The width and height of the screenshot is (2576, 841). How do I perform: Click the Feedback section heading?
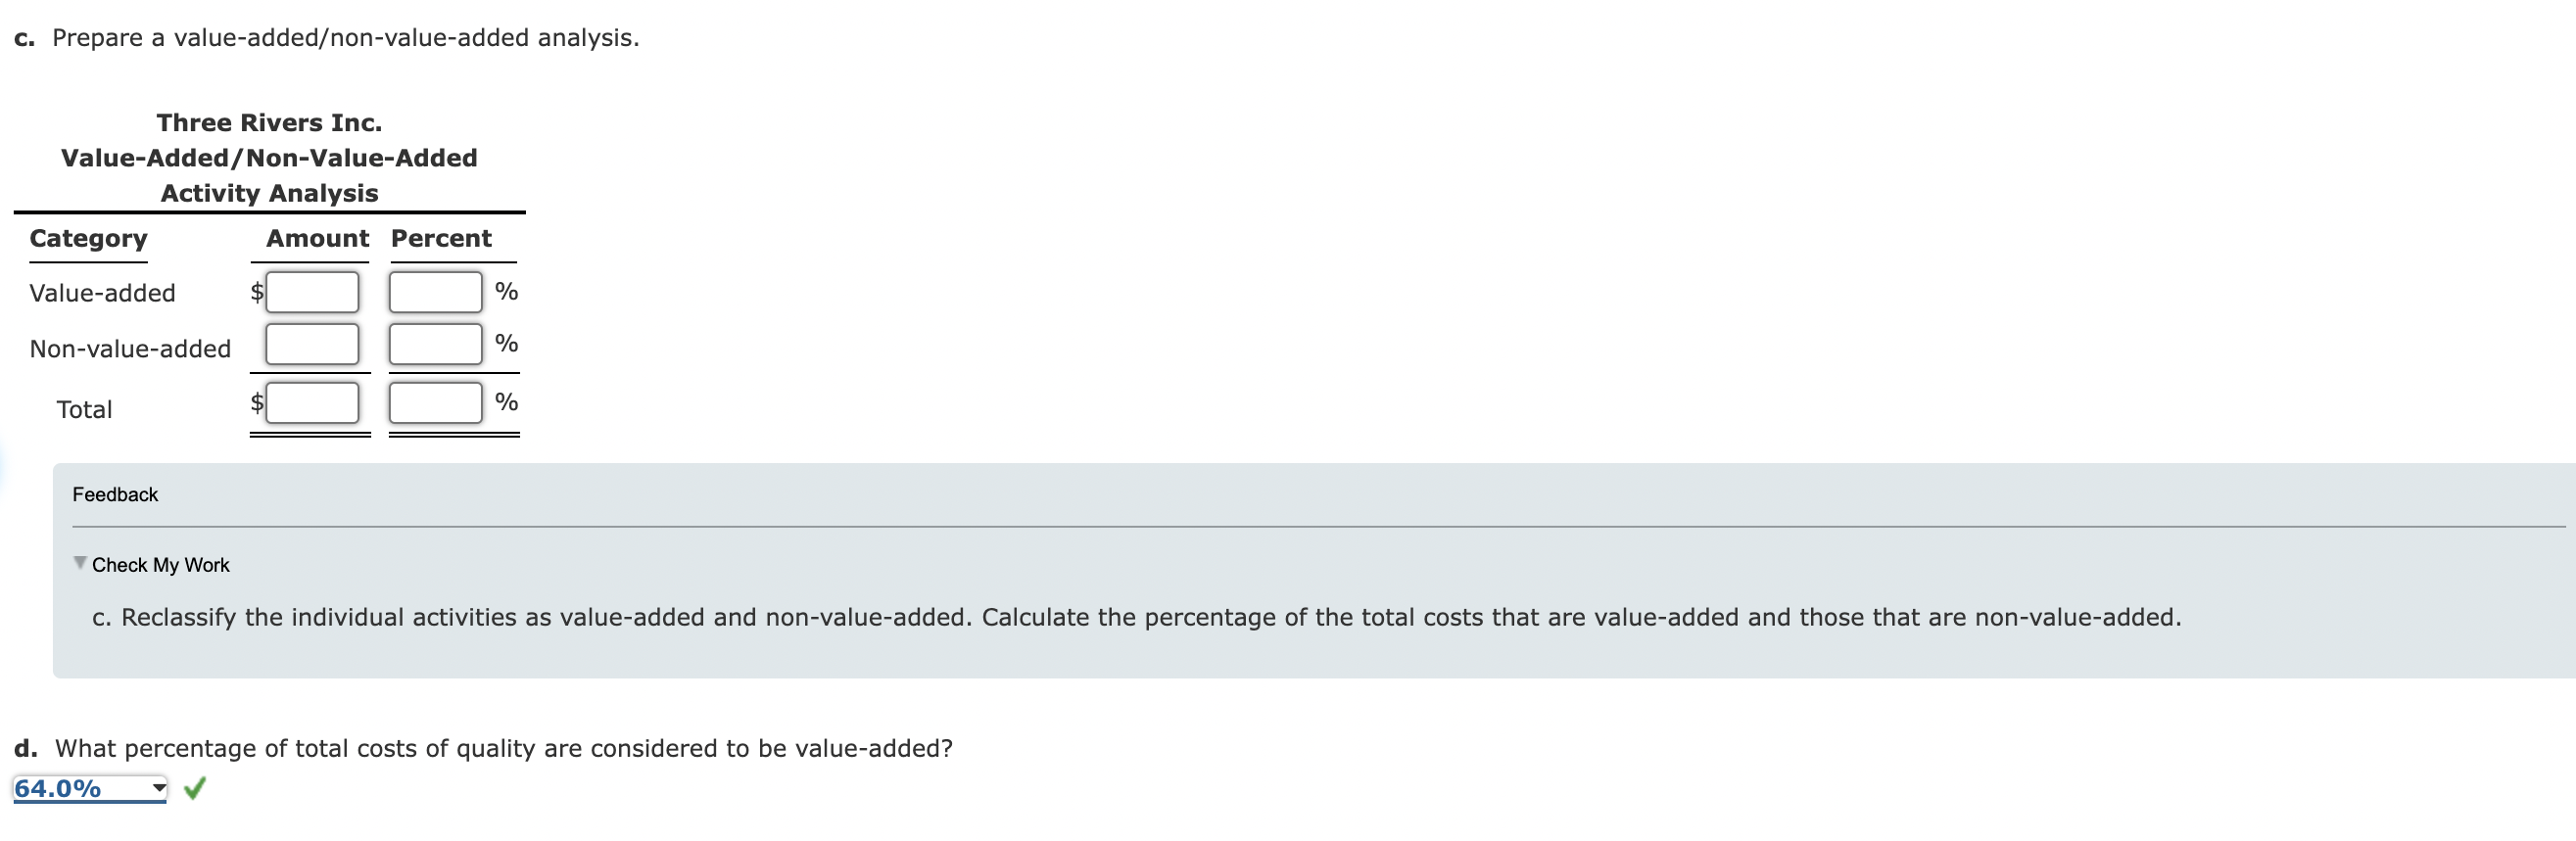coord(115,494)
